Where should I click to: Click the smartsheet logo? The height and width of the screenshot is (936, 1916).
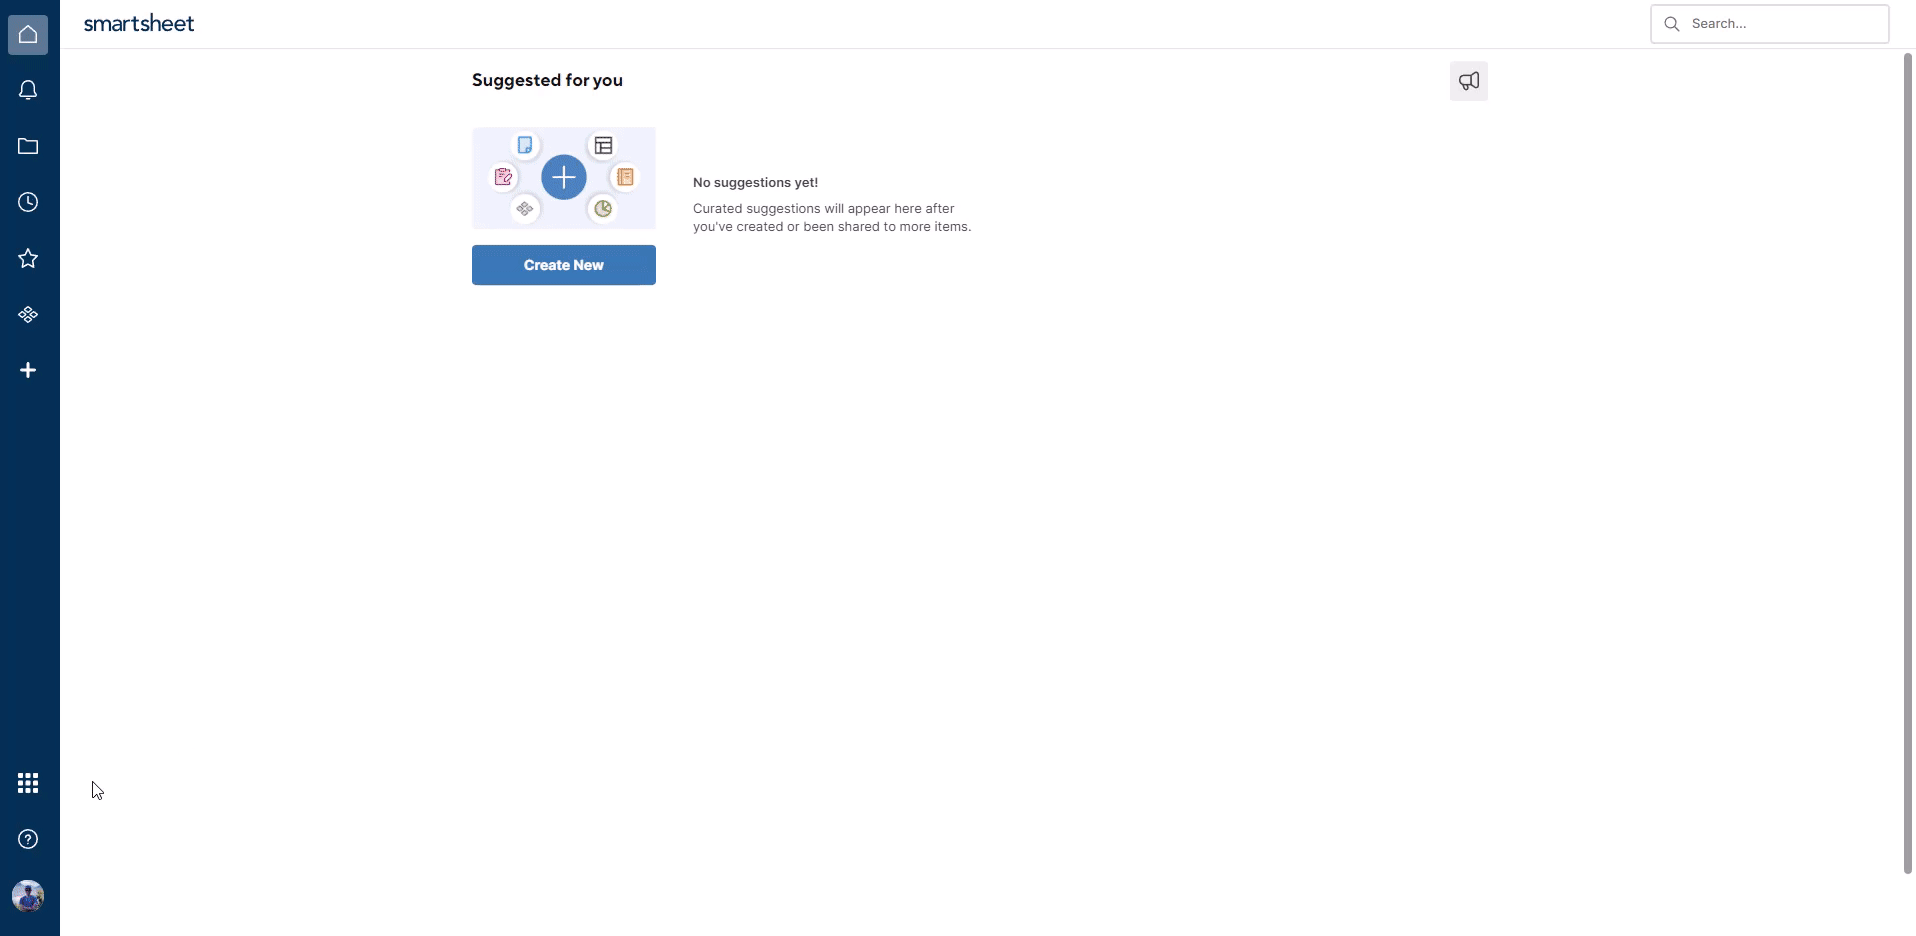(x=139, y=24)
